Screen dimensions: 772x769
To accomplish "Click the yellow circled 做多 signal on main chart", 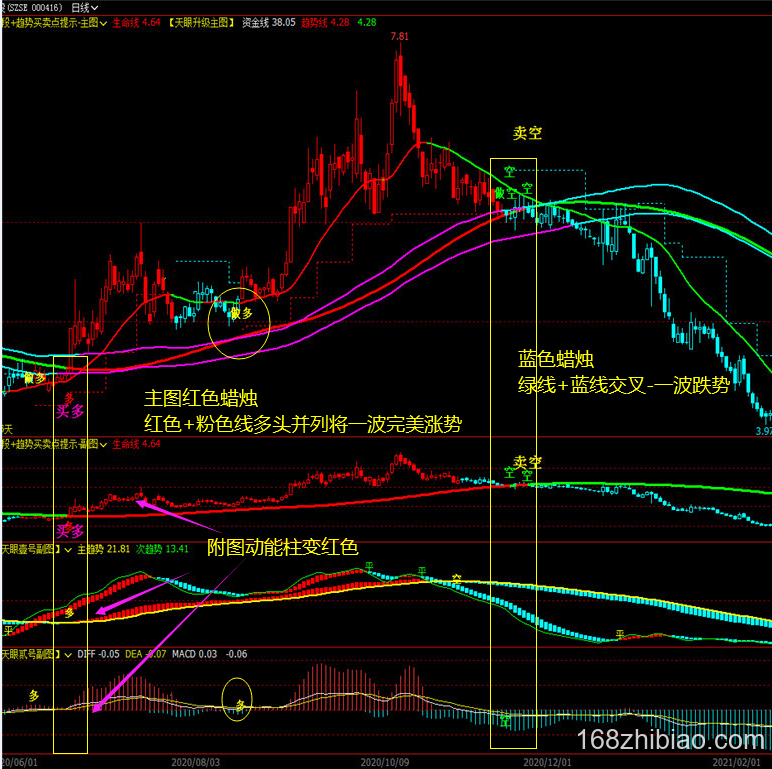I will click(240, 314).
